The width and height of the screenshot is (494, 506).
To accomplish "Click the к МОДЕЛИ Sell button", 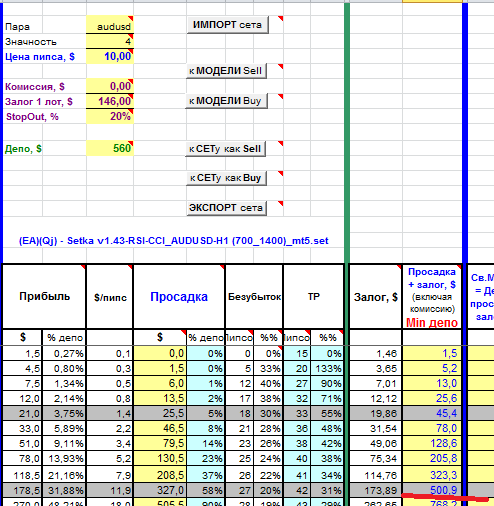I will coord(226,71).
